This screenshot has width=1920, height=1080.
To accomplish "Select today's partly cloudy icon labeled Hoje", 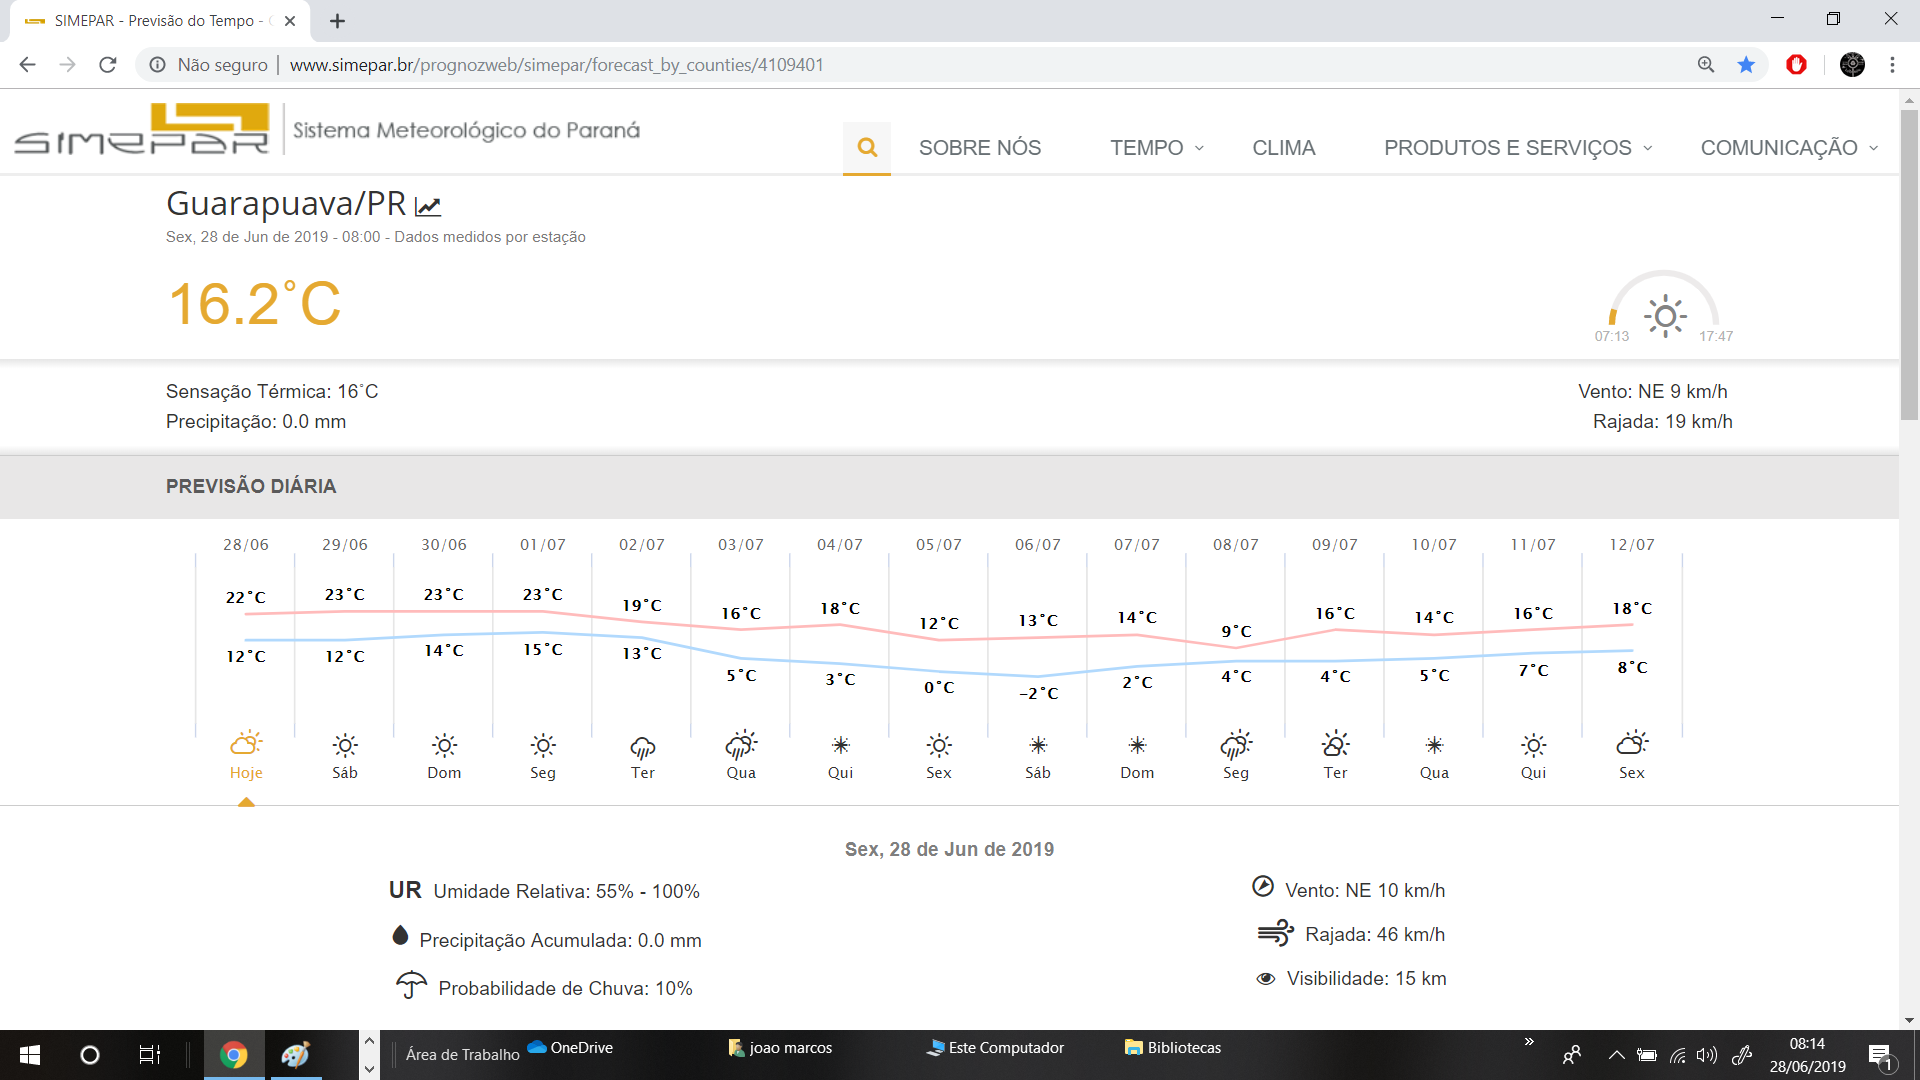I will coord(246,743).
